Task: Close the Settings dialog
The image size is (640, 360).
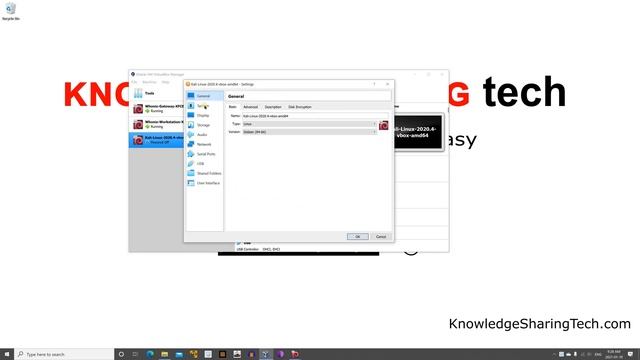Action: [387, 84]
